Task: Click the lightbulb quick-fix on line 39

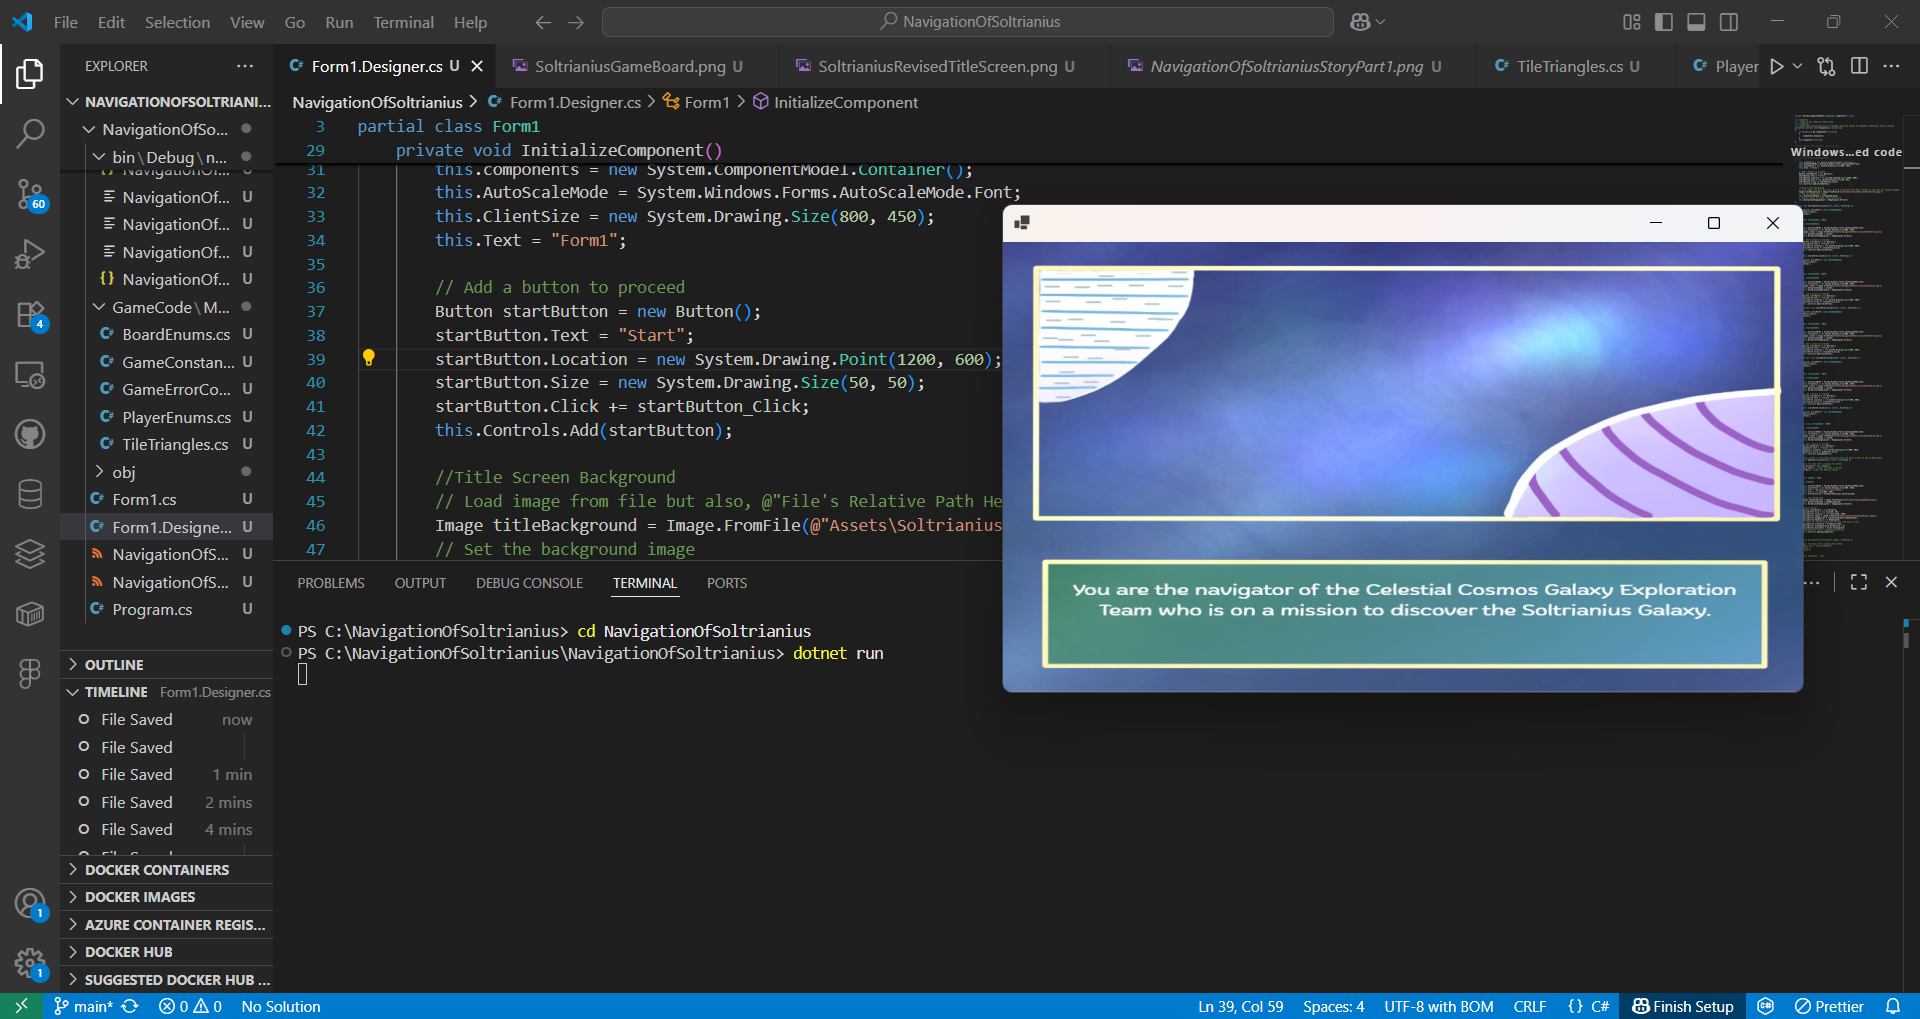Action: tap(370, 357)
